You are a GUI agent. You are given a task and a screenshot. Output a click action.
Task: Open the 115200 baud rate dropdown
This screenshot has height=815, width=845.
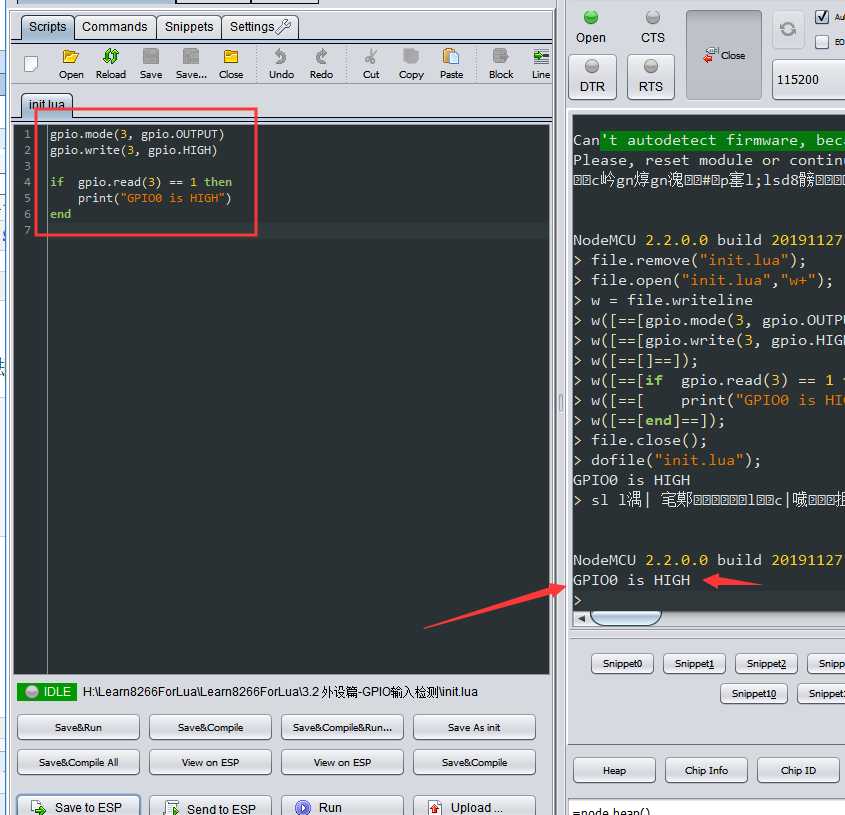[x=808, y=80]
